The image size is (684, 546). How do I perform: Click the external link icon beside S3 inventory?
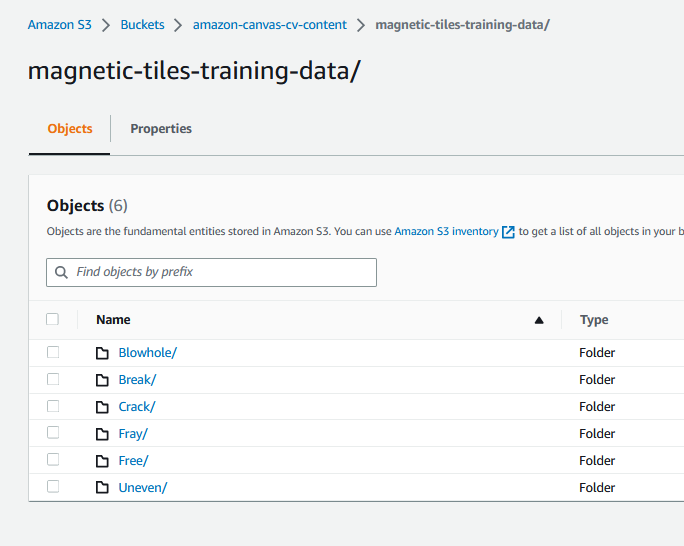(508, 232)
